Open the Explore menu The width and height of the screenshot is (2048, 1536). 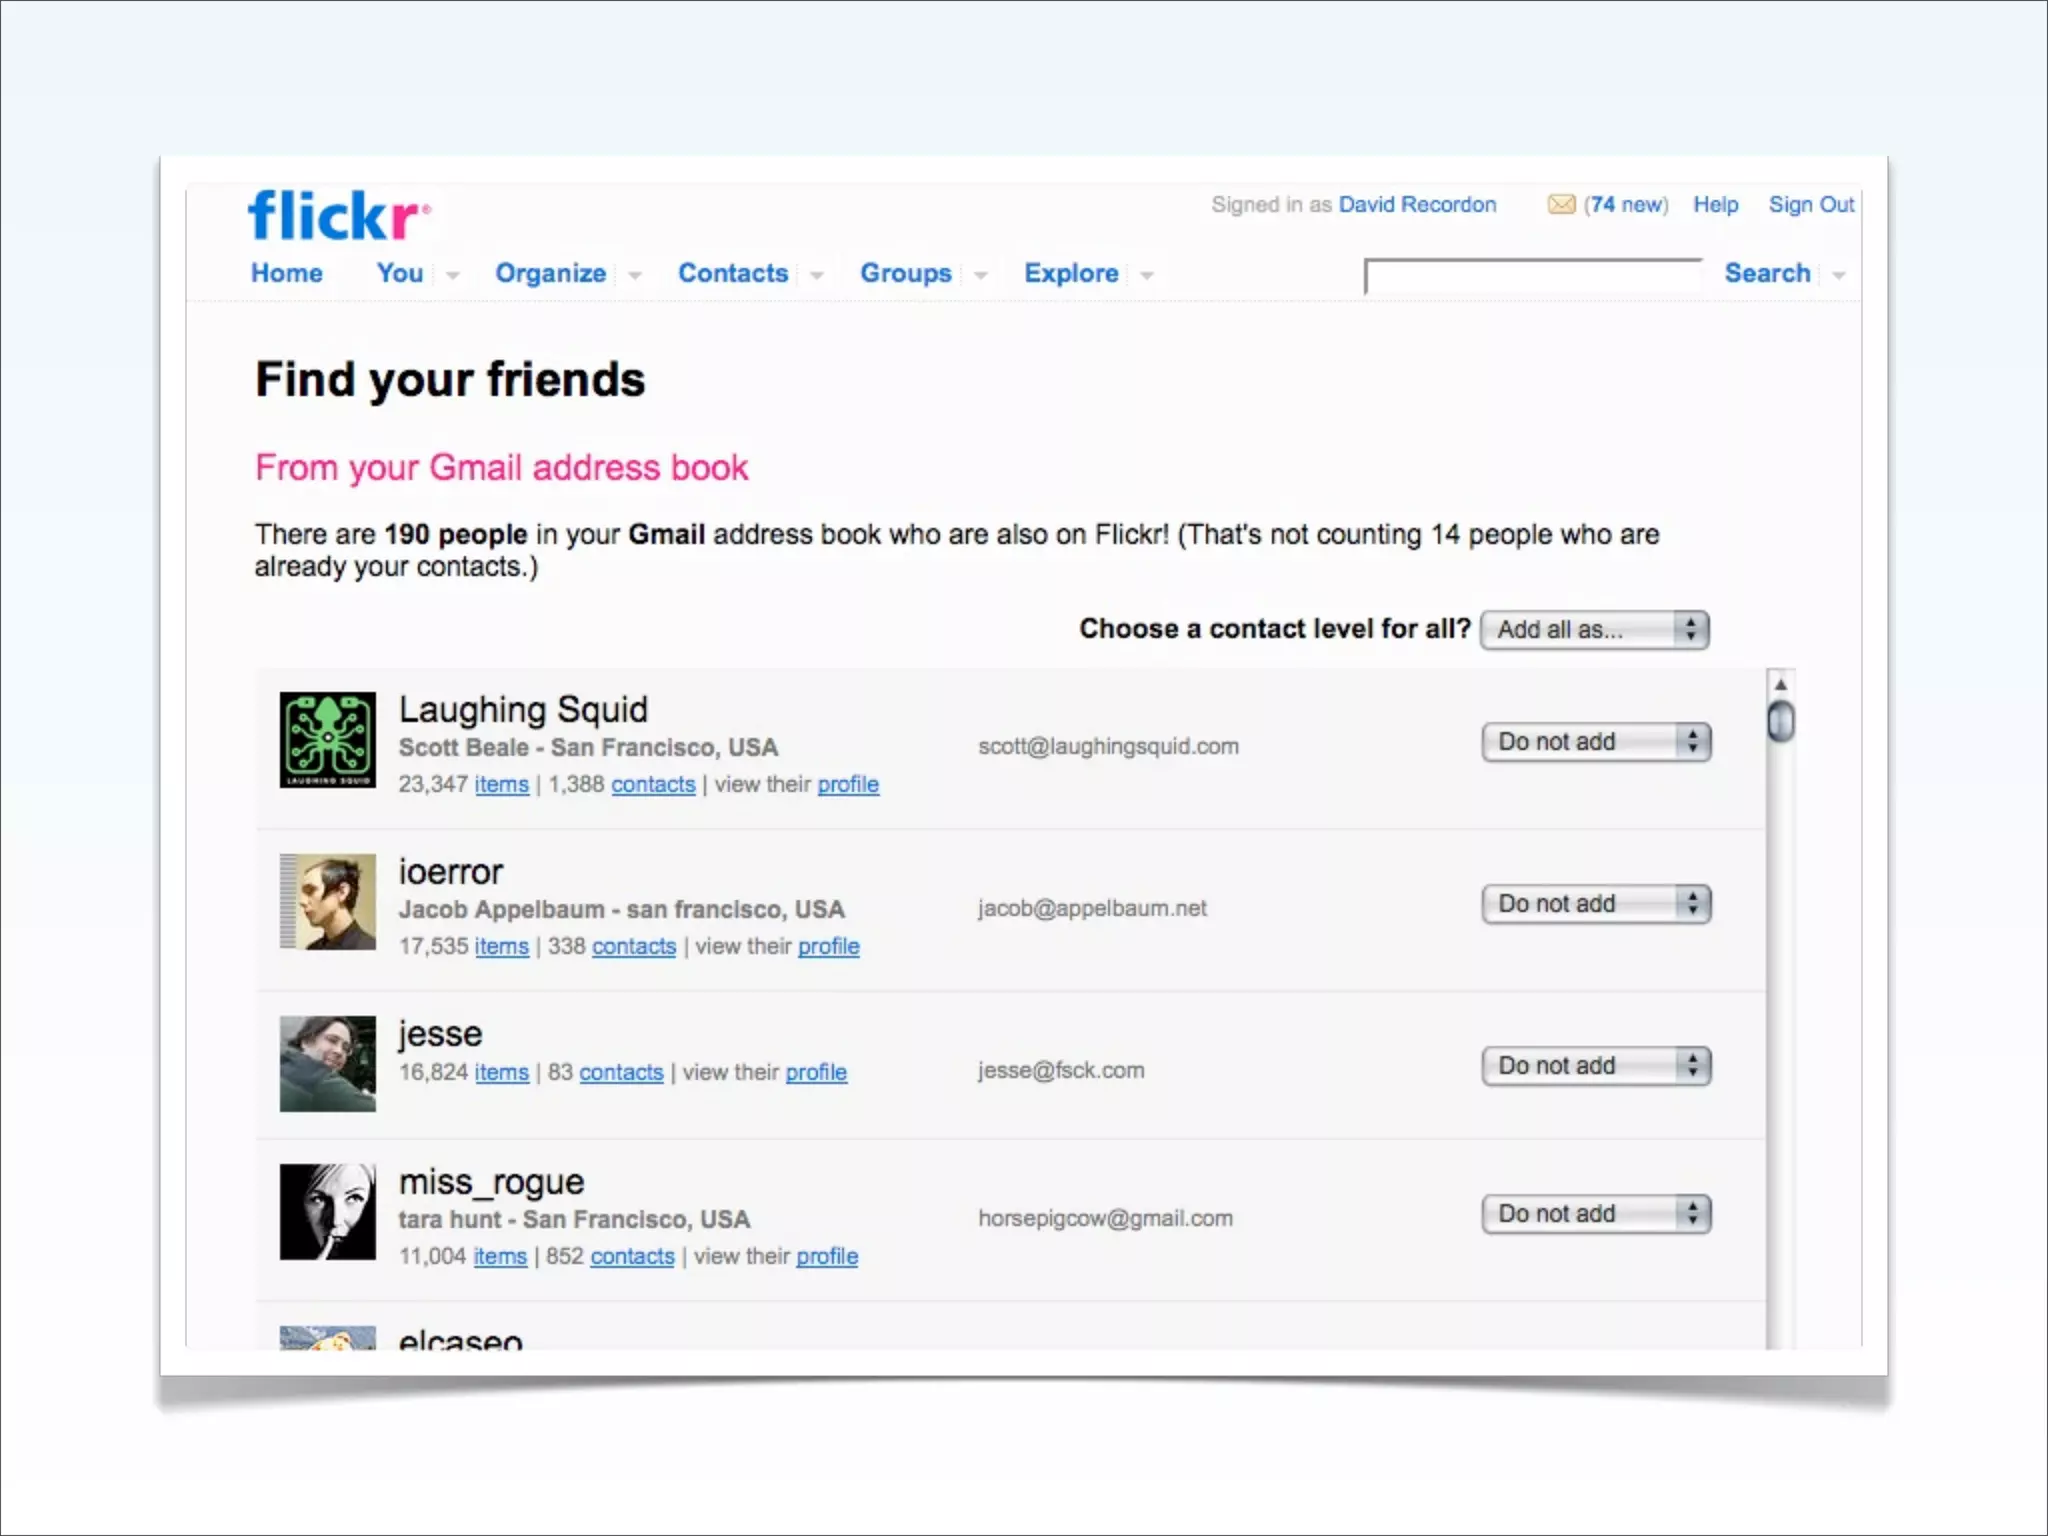pos(1071,273)
